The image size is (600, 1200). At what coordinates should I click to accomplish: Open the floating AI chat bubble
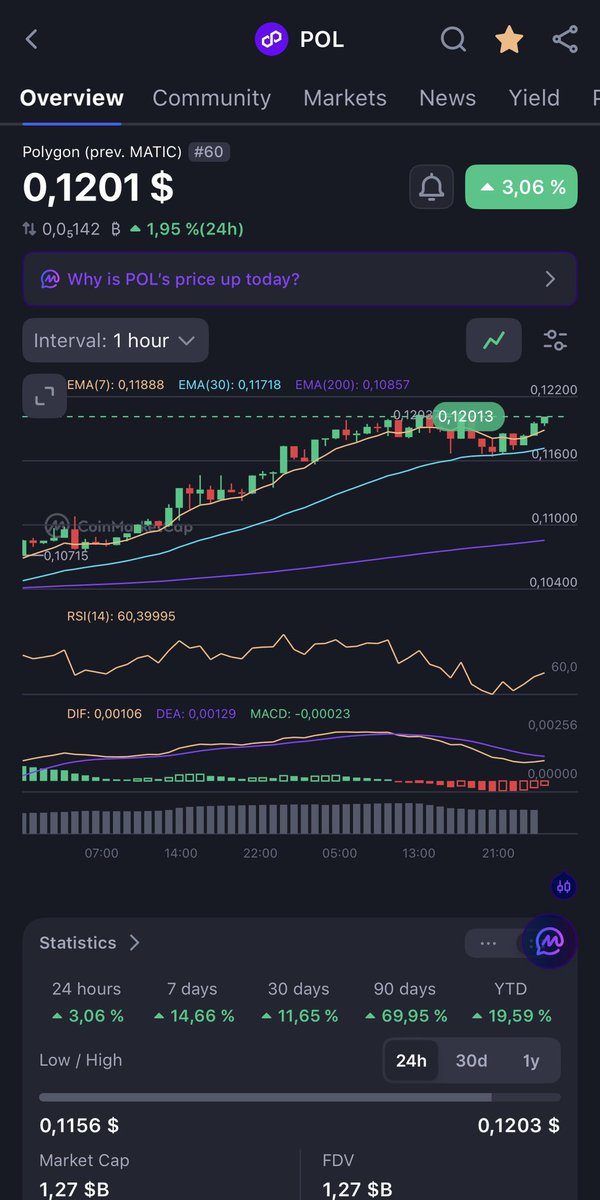[550, 941]
